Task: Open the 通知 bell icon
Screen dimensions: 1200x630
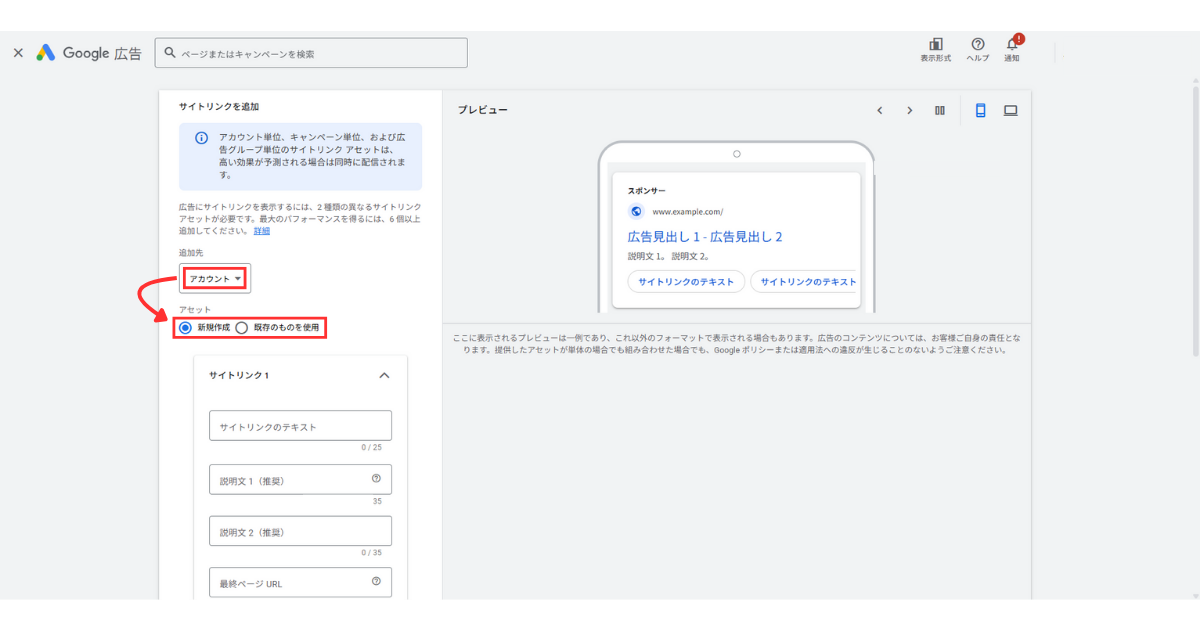Action: coord(1012,50)
